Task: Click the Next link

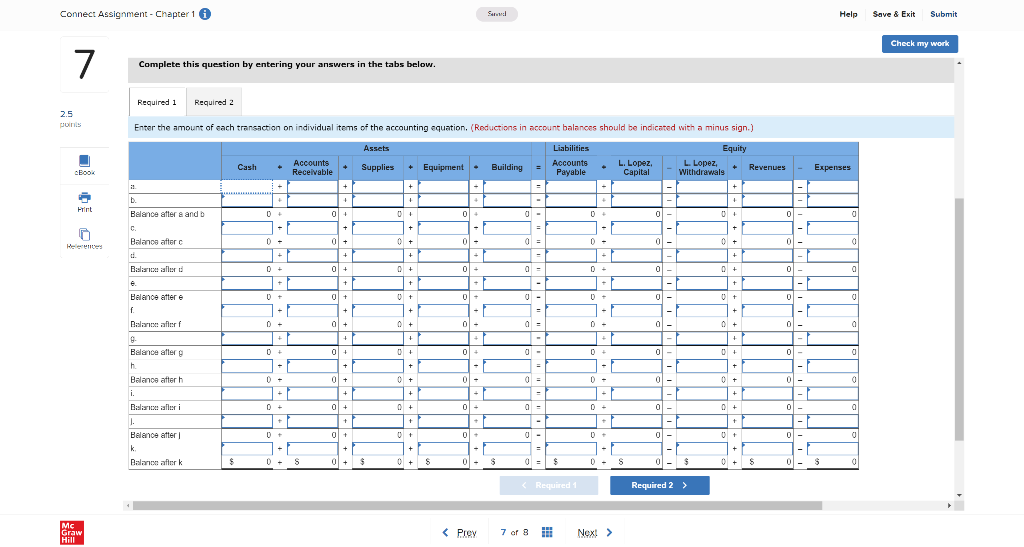Action: tap(587, 533)
